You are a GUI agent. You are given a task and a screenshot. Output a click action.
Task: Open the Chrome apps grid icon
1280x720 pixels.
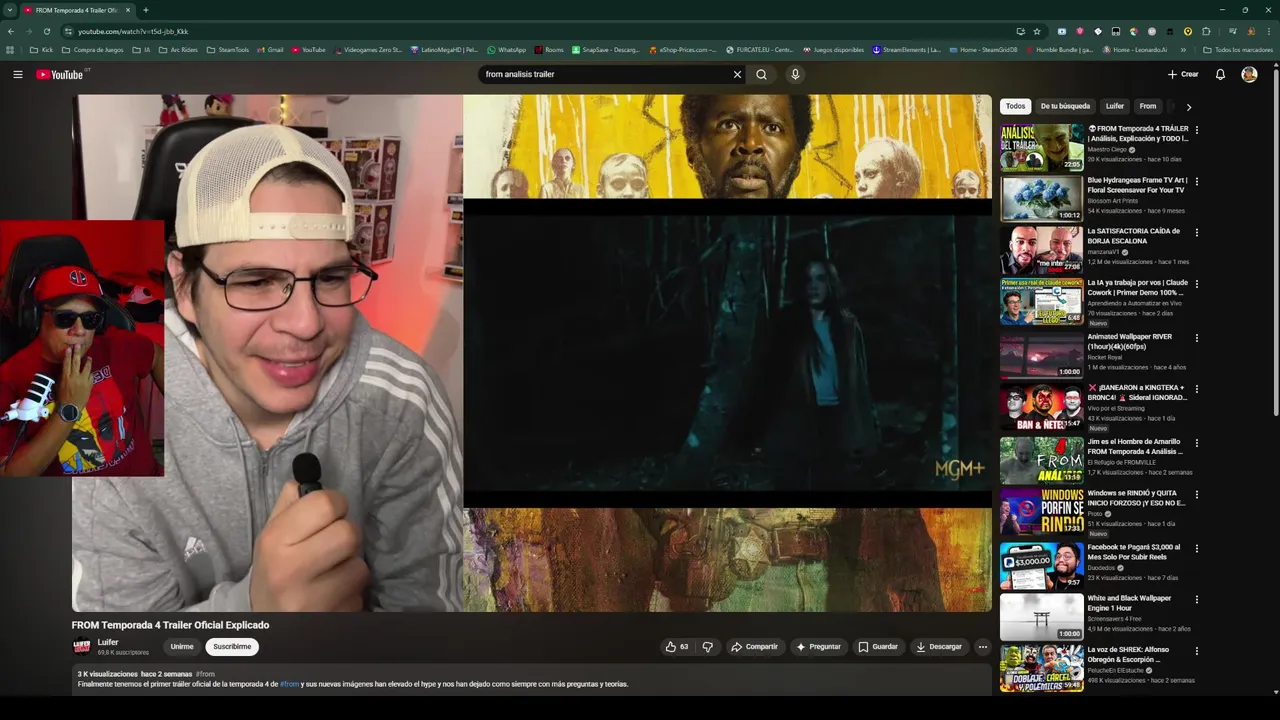tap(10, 50)
